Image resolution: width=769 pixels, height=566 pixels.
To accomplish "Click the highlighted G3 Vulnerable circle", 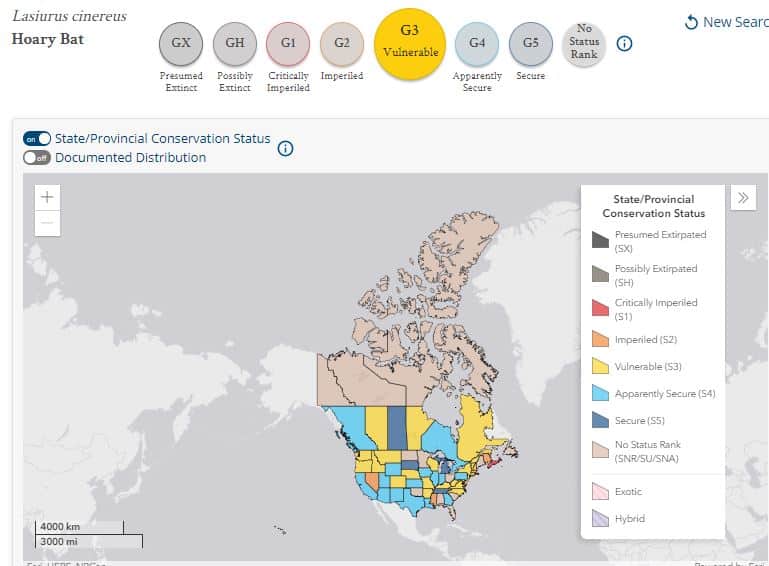I will [410, 44].
